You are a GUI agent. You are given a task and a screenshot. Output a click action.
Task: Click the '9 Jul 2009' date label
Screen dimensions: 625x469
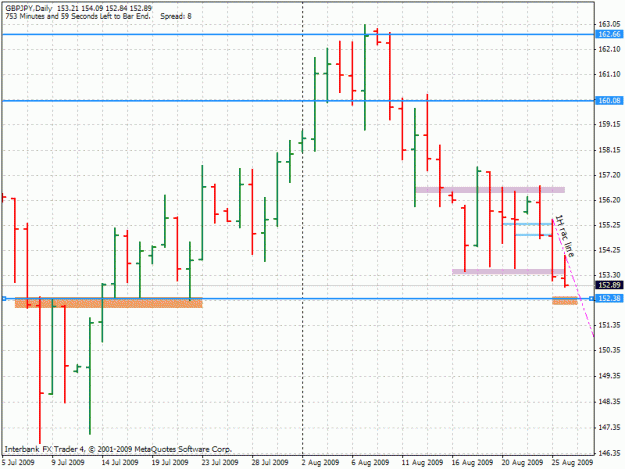click(68, 463)
